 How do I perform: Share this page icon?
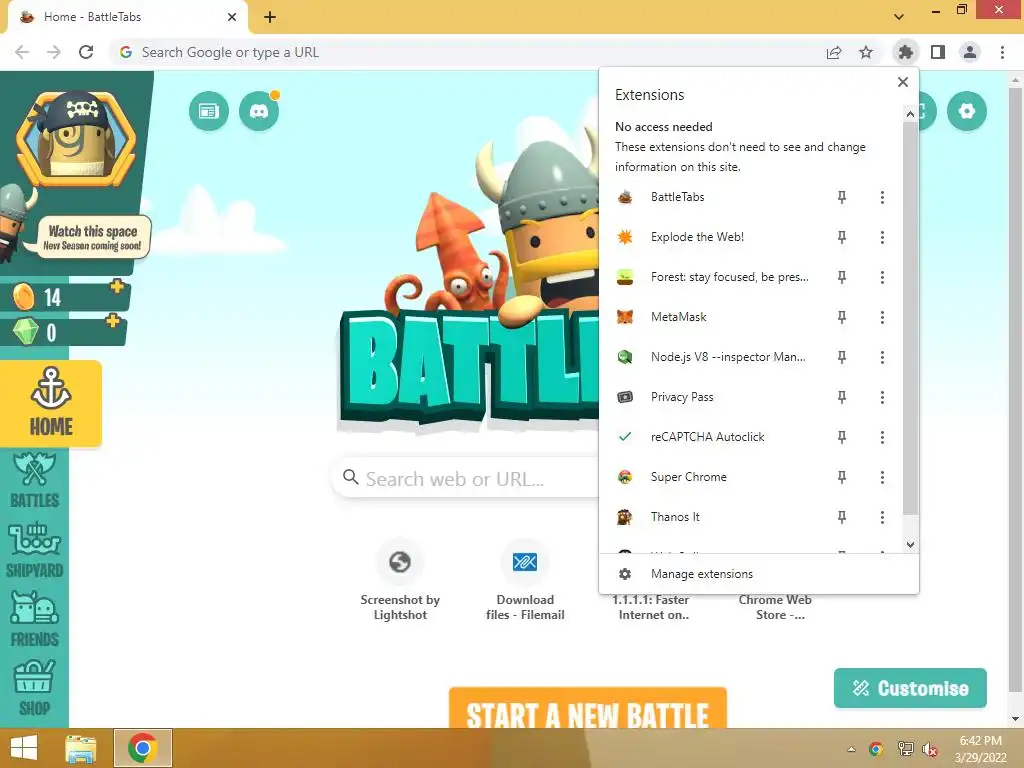[x=834, y=52]
